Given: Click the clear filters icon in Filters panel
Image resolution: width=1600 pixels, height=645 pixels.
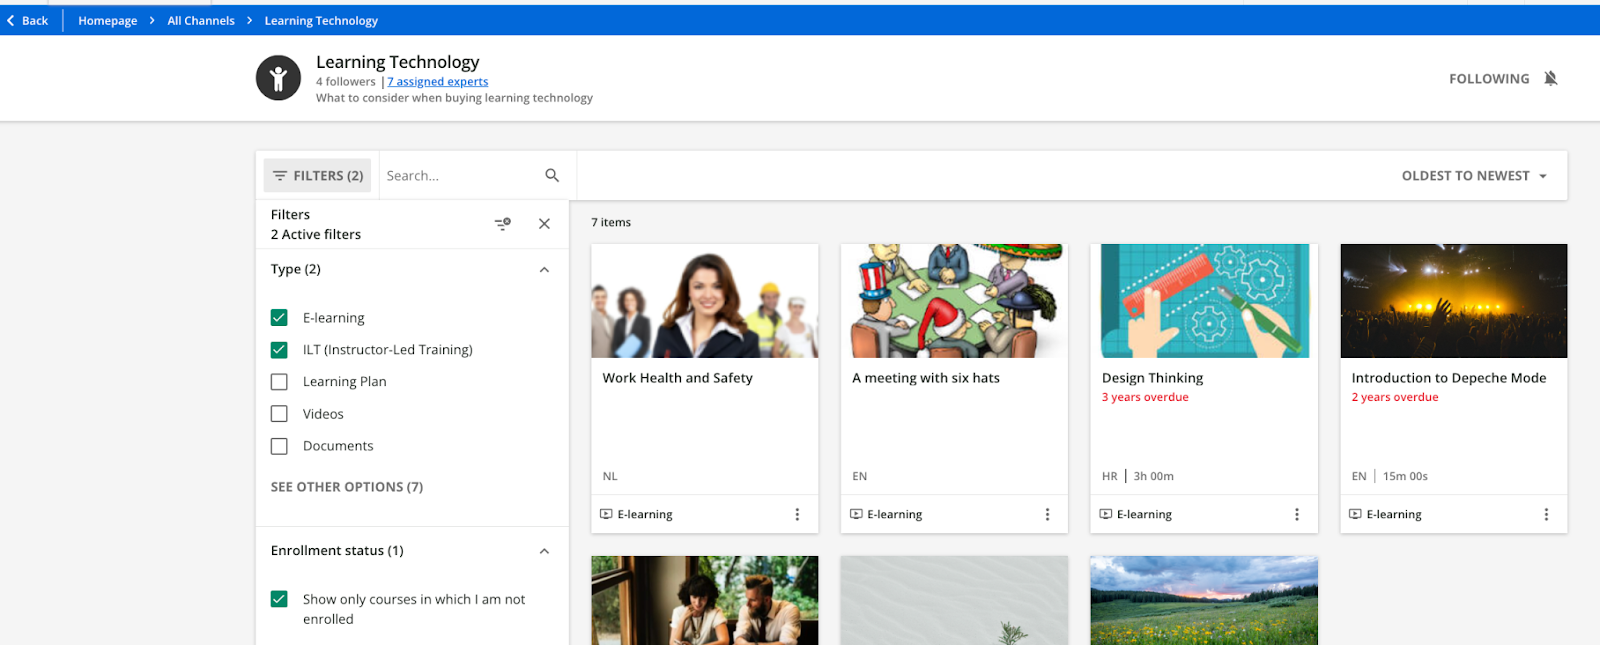Looking at the screenshot, I should tap(503, 224).
